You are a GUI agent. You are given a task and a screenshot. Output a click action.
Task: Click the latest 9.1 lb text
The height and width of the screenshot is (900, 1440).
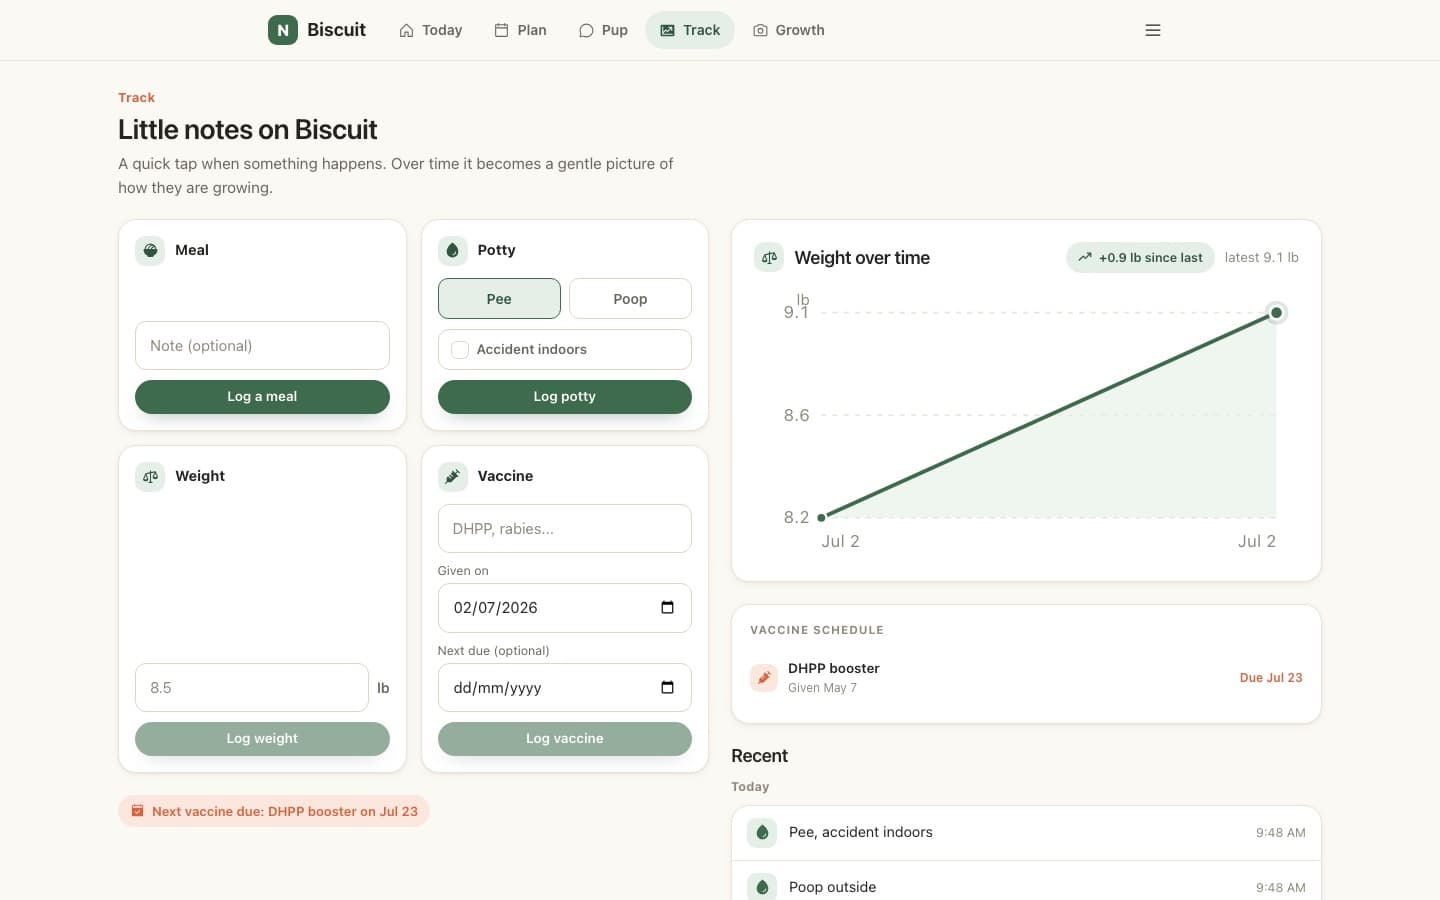(1261, 257)
